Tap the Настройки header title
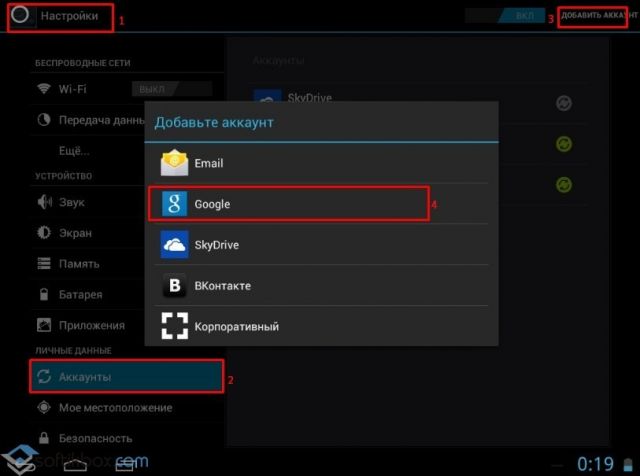640x476 pixels. coord(69,16)
